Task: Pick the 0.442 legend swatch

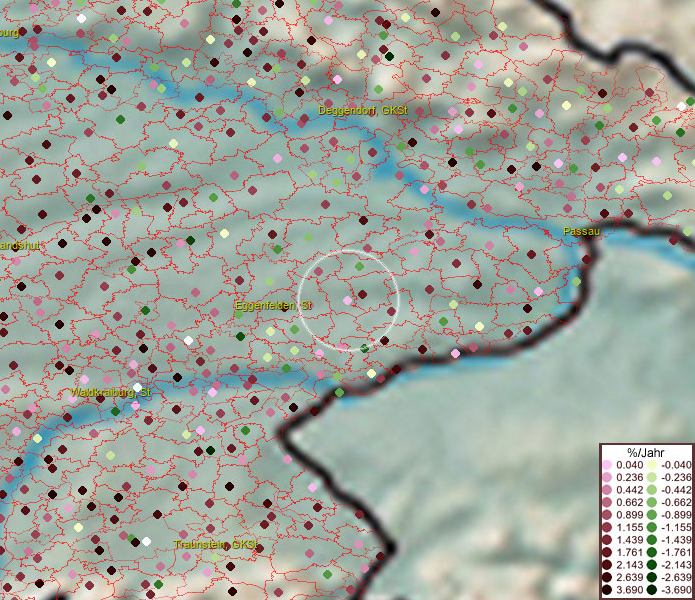Action: (607, 490)
